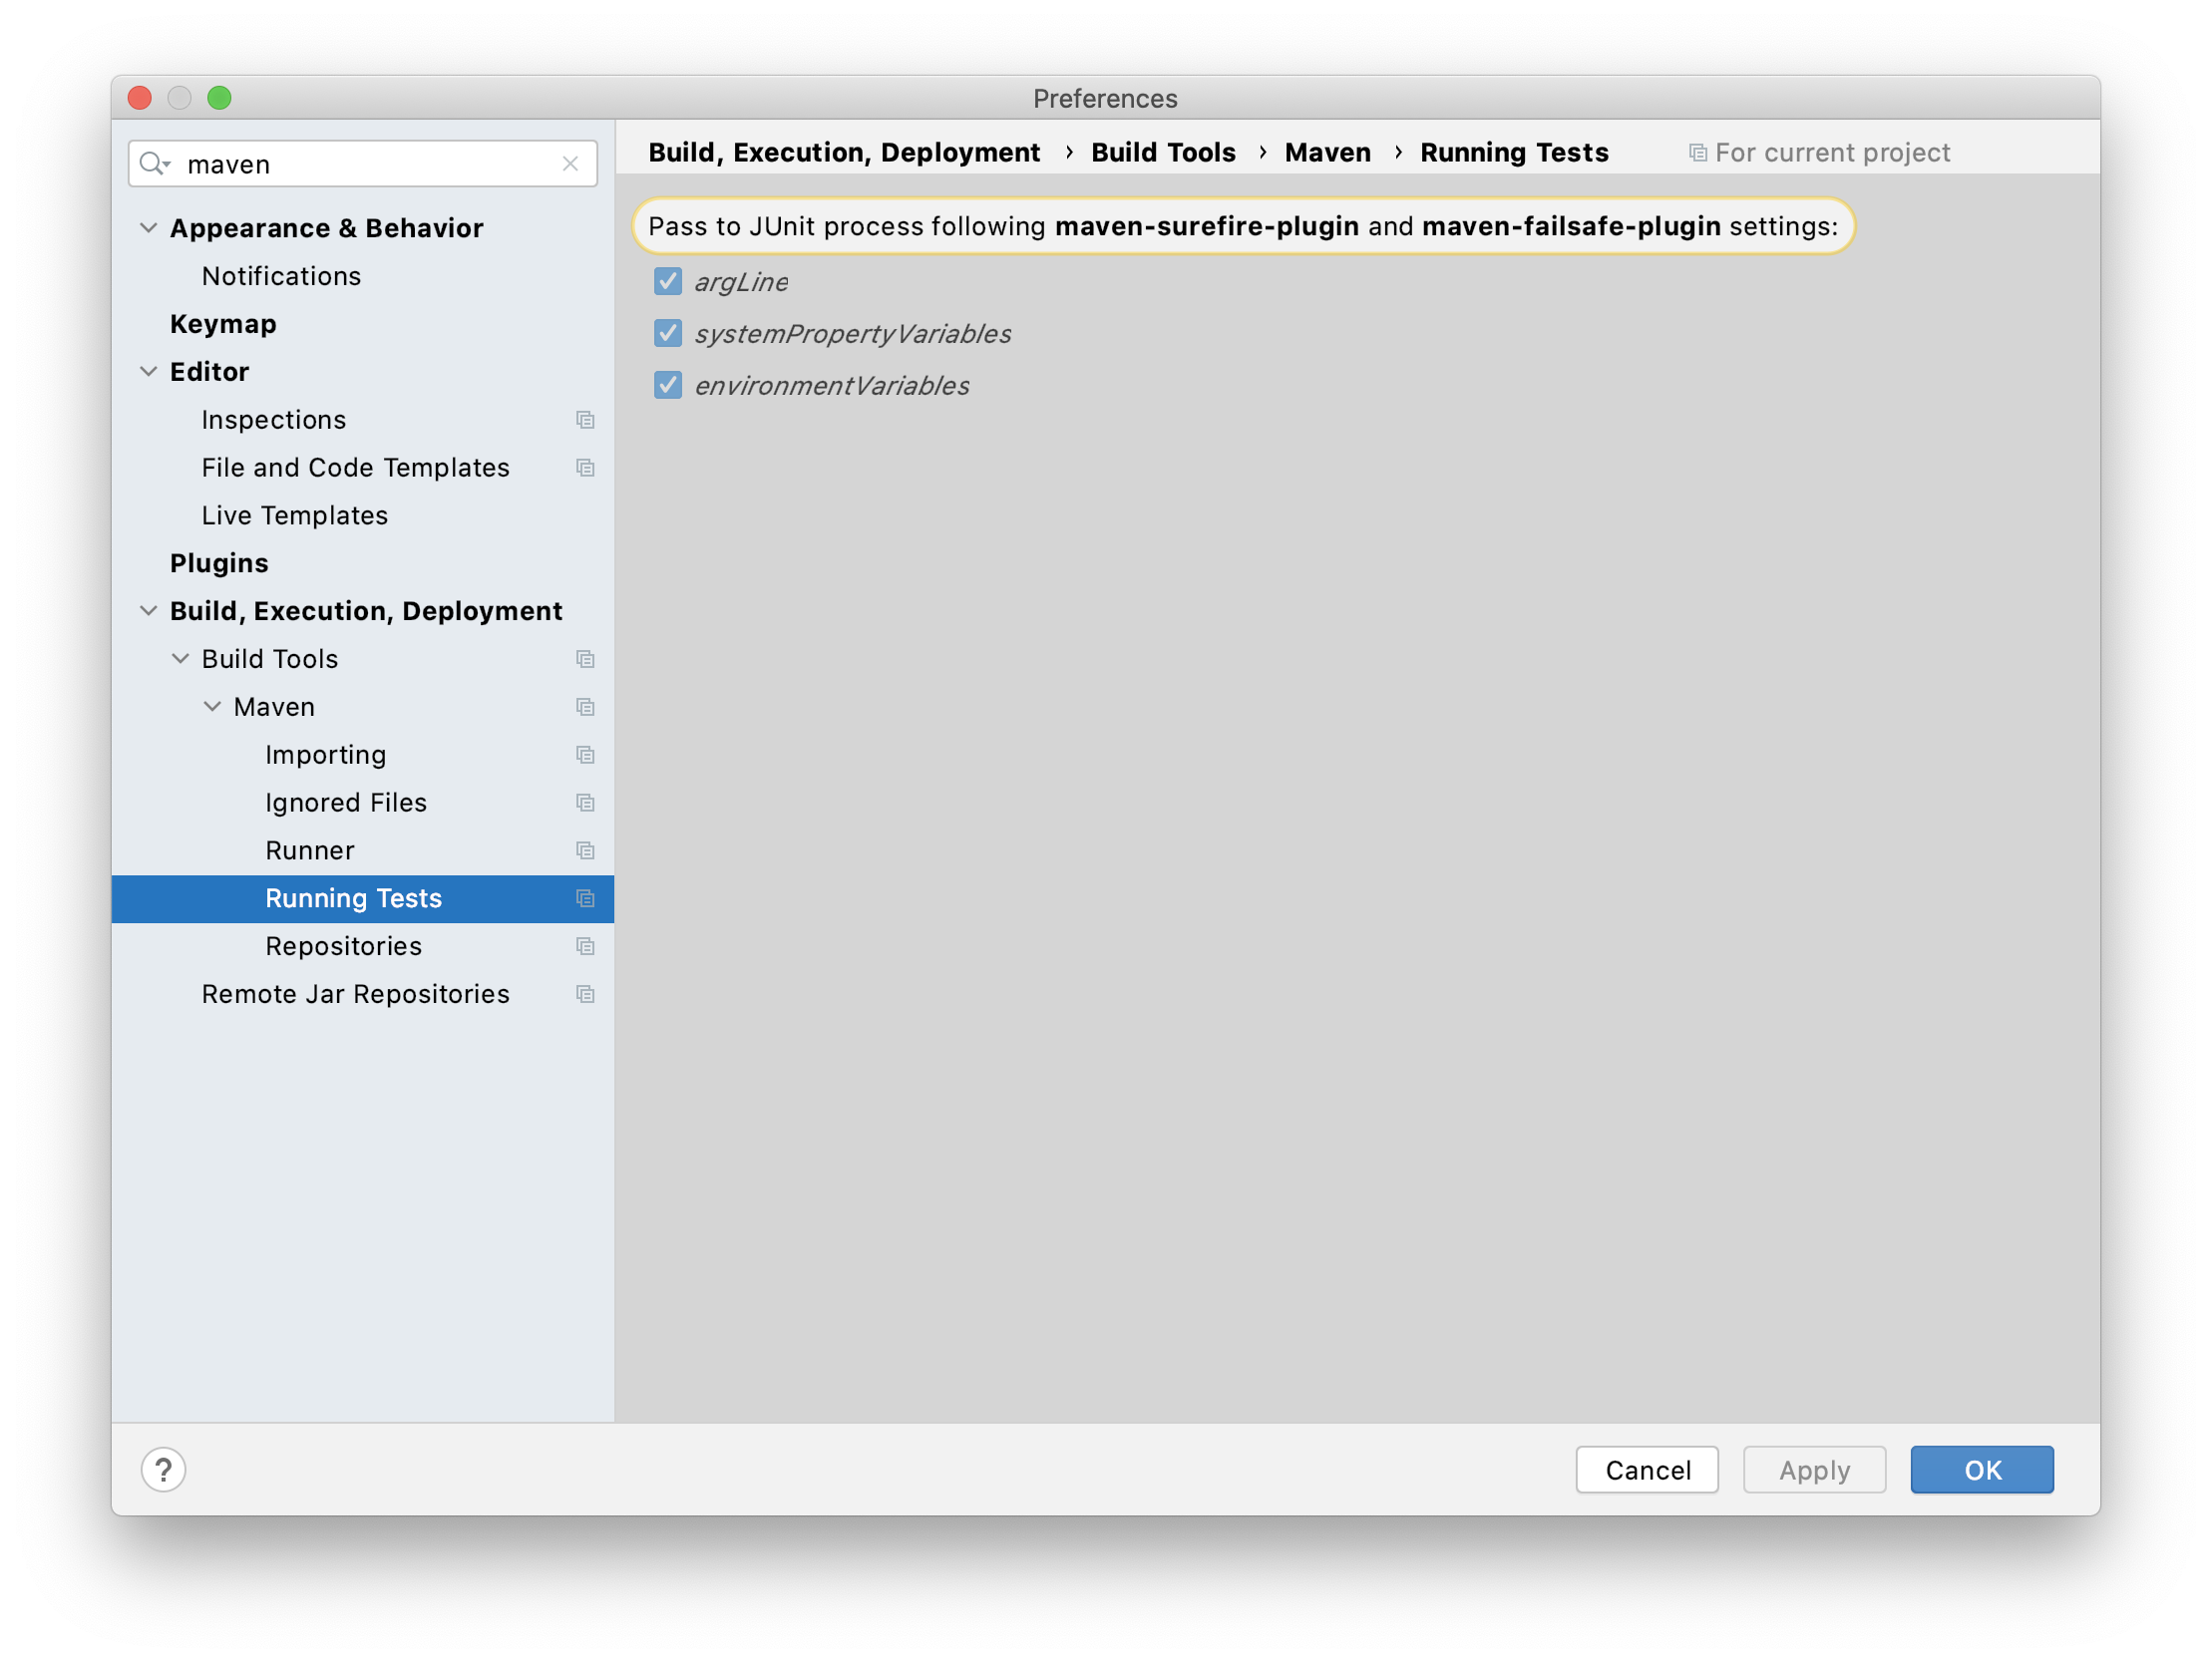Open the Live Templates settings page

[294, 515]
